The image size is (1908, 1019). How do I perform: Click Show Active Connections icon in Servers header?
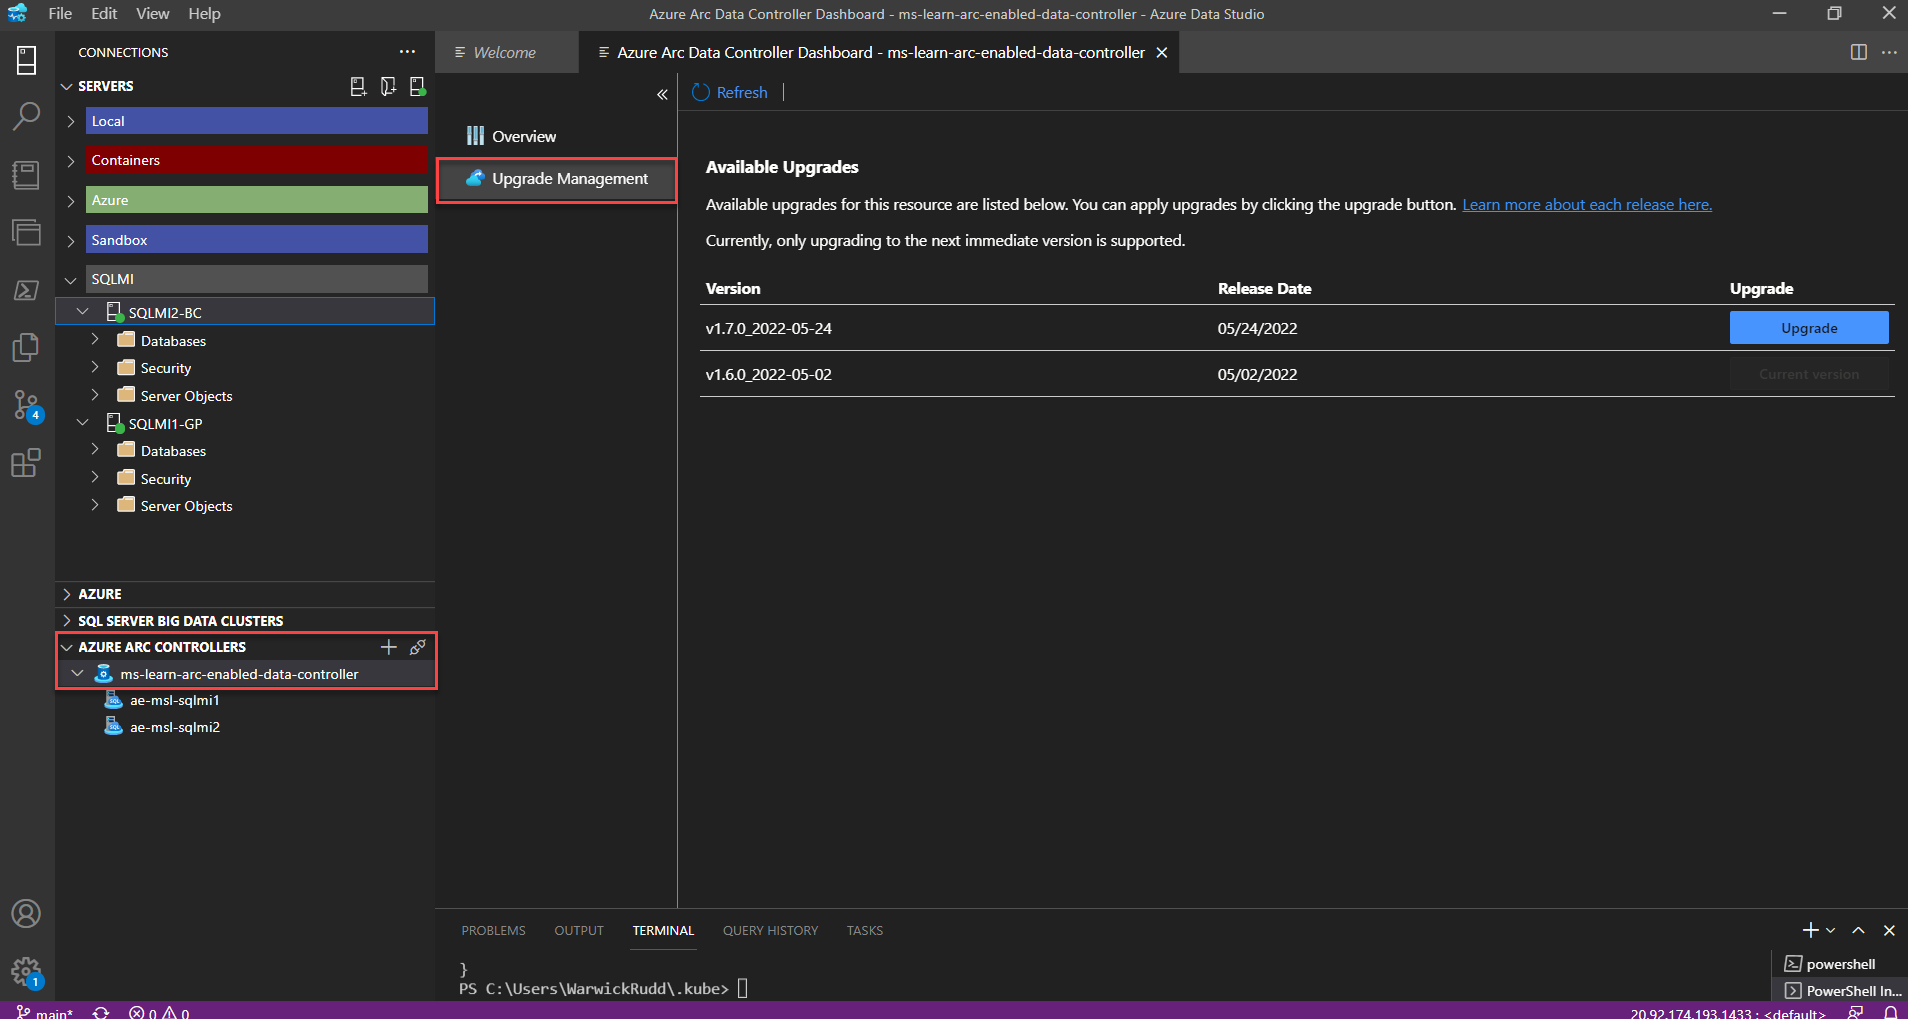(417, 87)
